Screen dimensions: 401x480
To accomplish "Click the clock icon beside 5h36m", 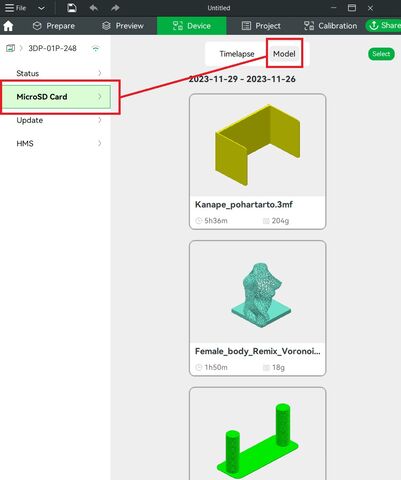I will pyautogui.click(x=199, y=221).
